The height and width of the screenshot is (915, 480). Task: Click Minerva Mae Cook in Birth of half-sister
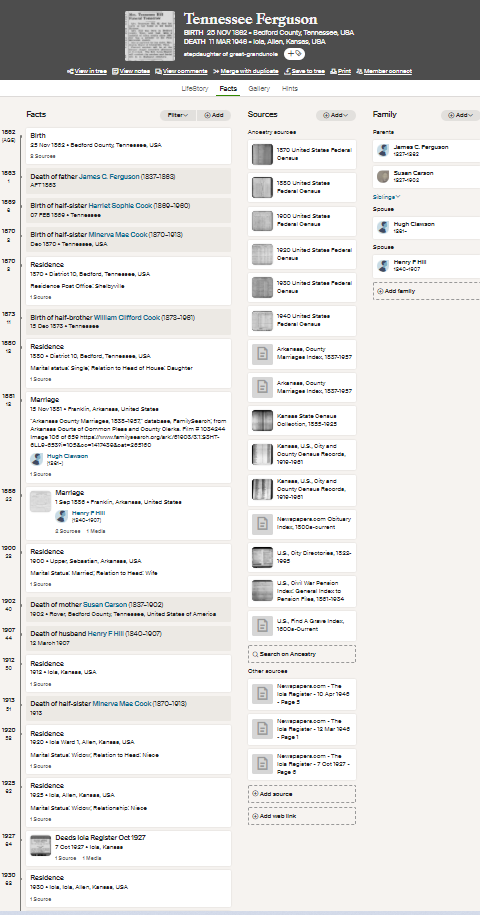(x=118, y=235)
